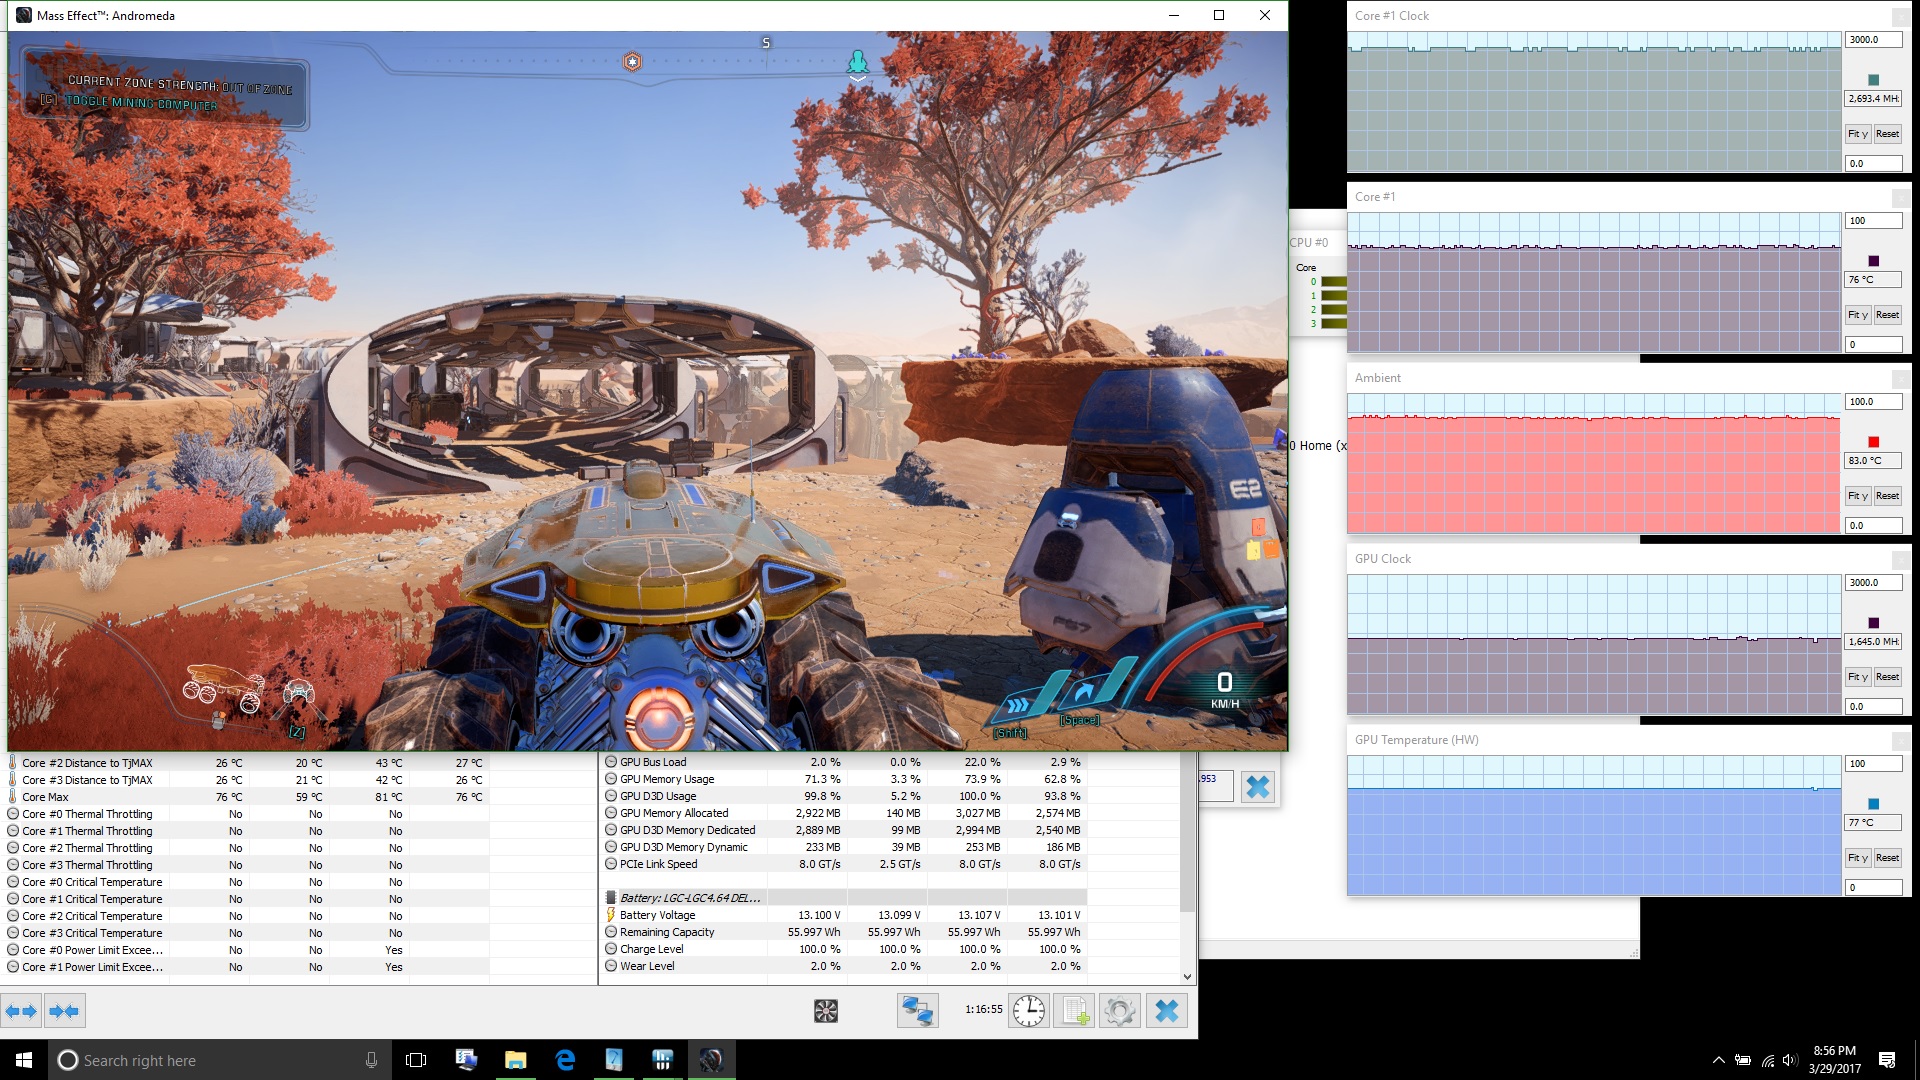Open File Explorer from taskbar
Viewport: 1920px width, 1080px height.
[x=515, y=1060]
